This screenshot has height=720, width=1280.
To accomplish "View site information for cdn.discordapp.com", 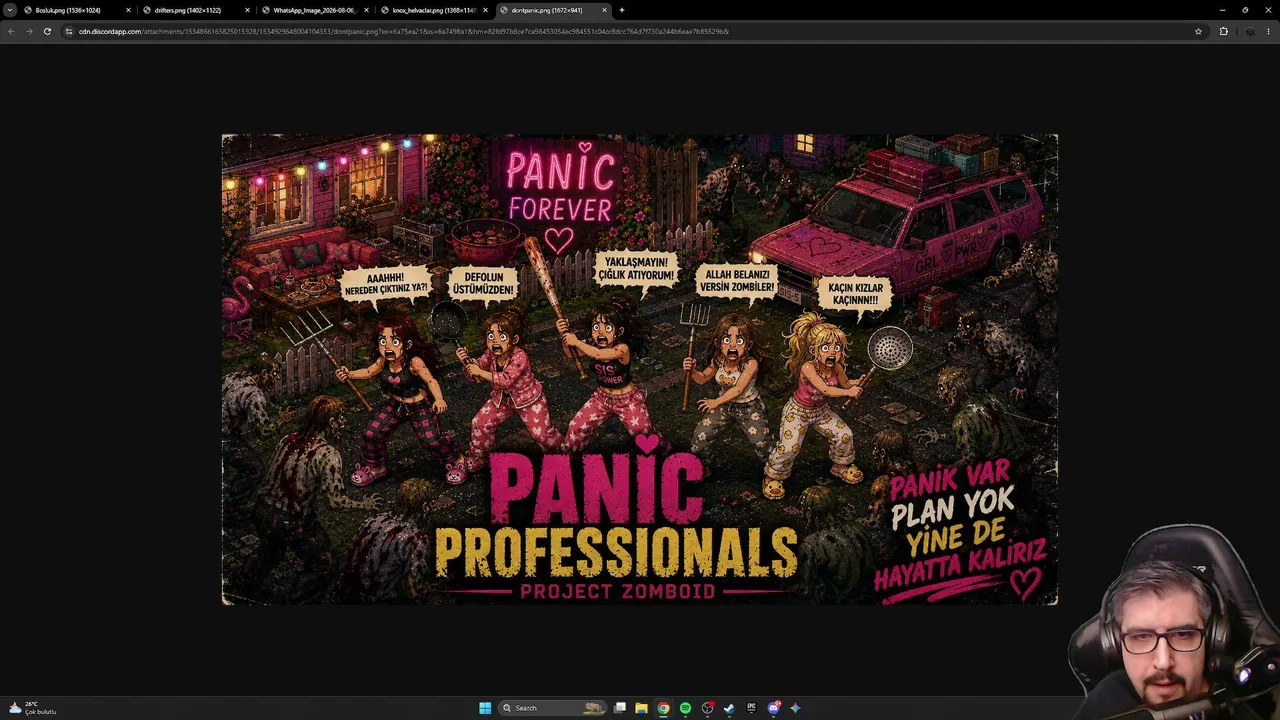I will [x=69, y=31].
